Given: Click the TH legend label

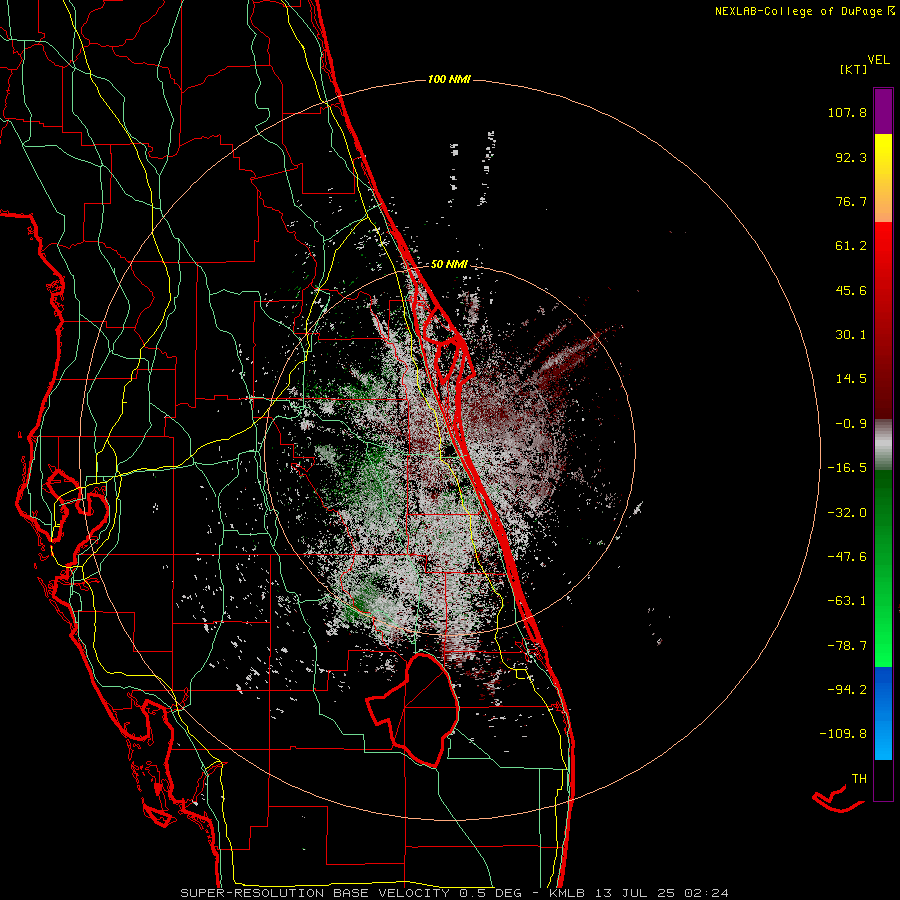Looking at the screenshot, I should coord(859,779).
